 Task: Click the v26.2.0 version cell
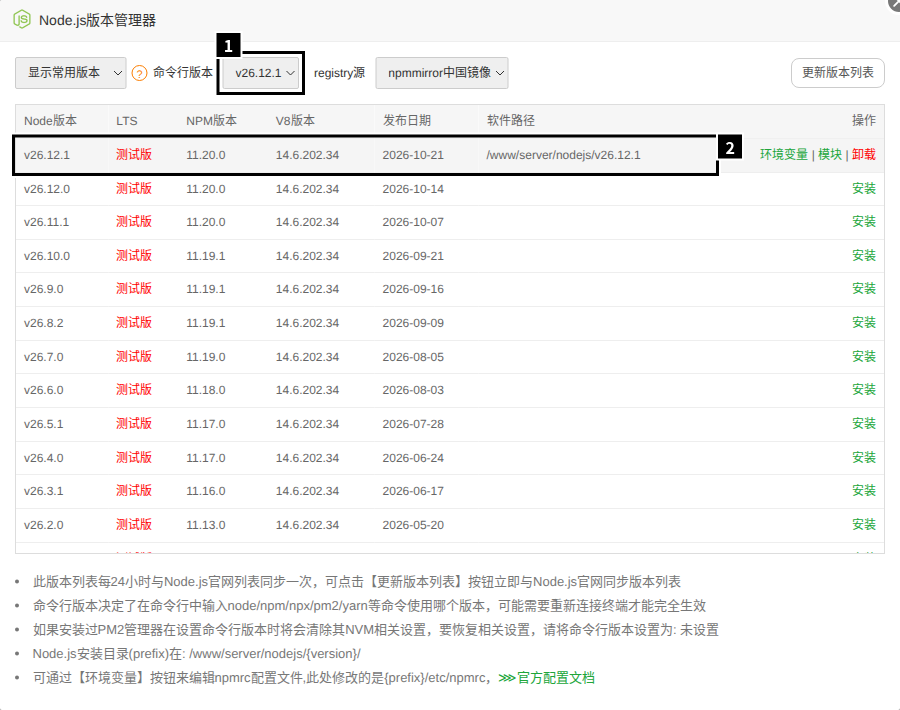coord(44,525)
